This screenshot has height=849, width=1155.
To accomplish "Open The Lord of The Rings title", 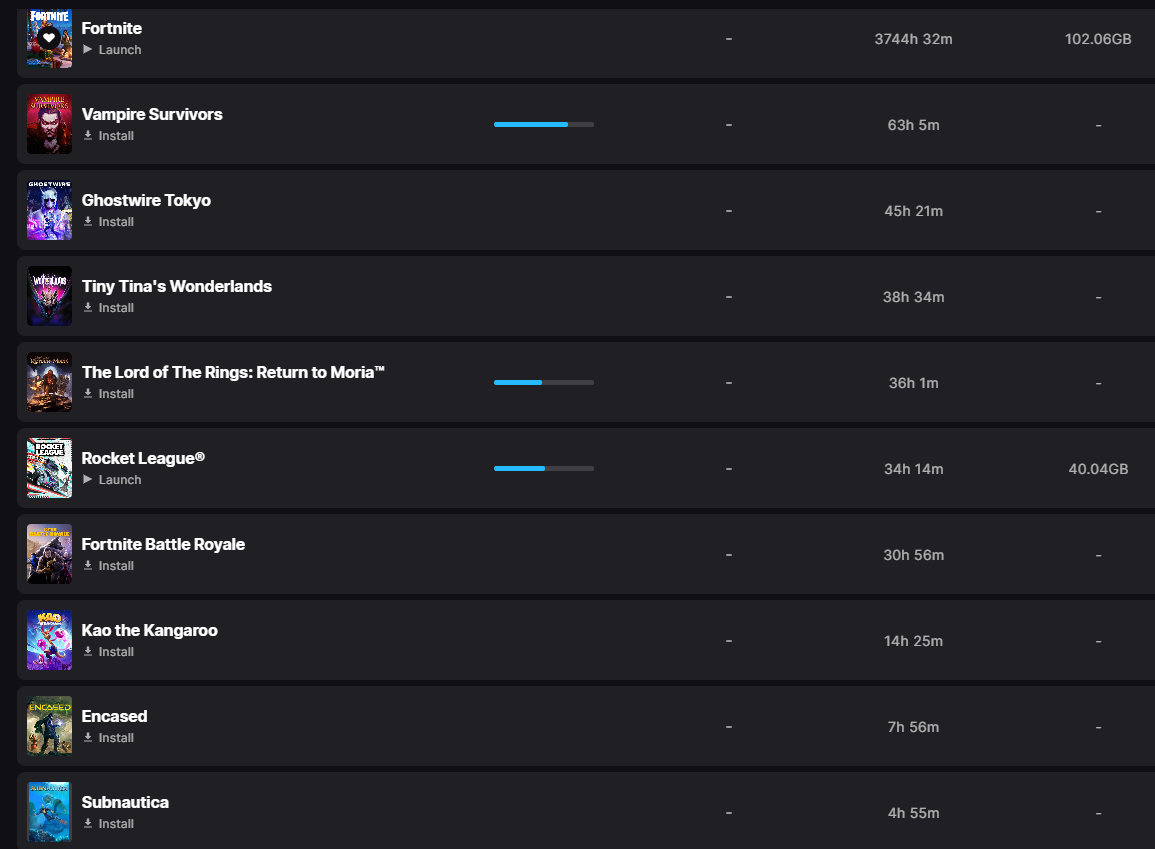I will point(233,372).
